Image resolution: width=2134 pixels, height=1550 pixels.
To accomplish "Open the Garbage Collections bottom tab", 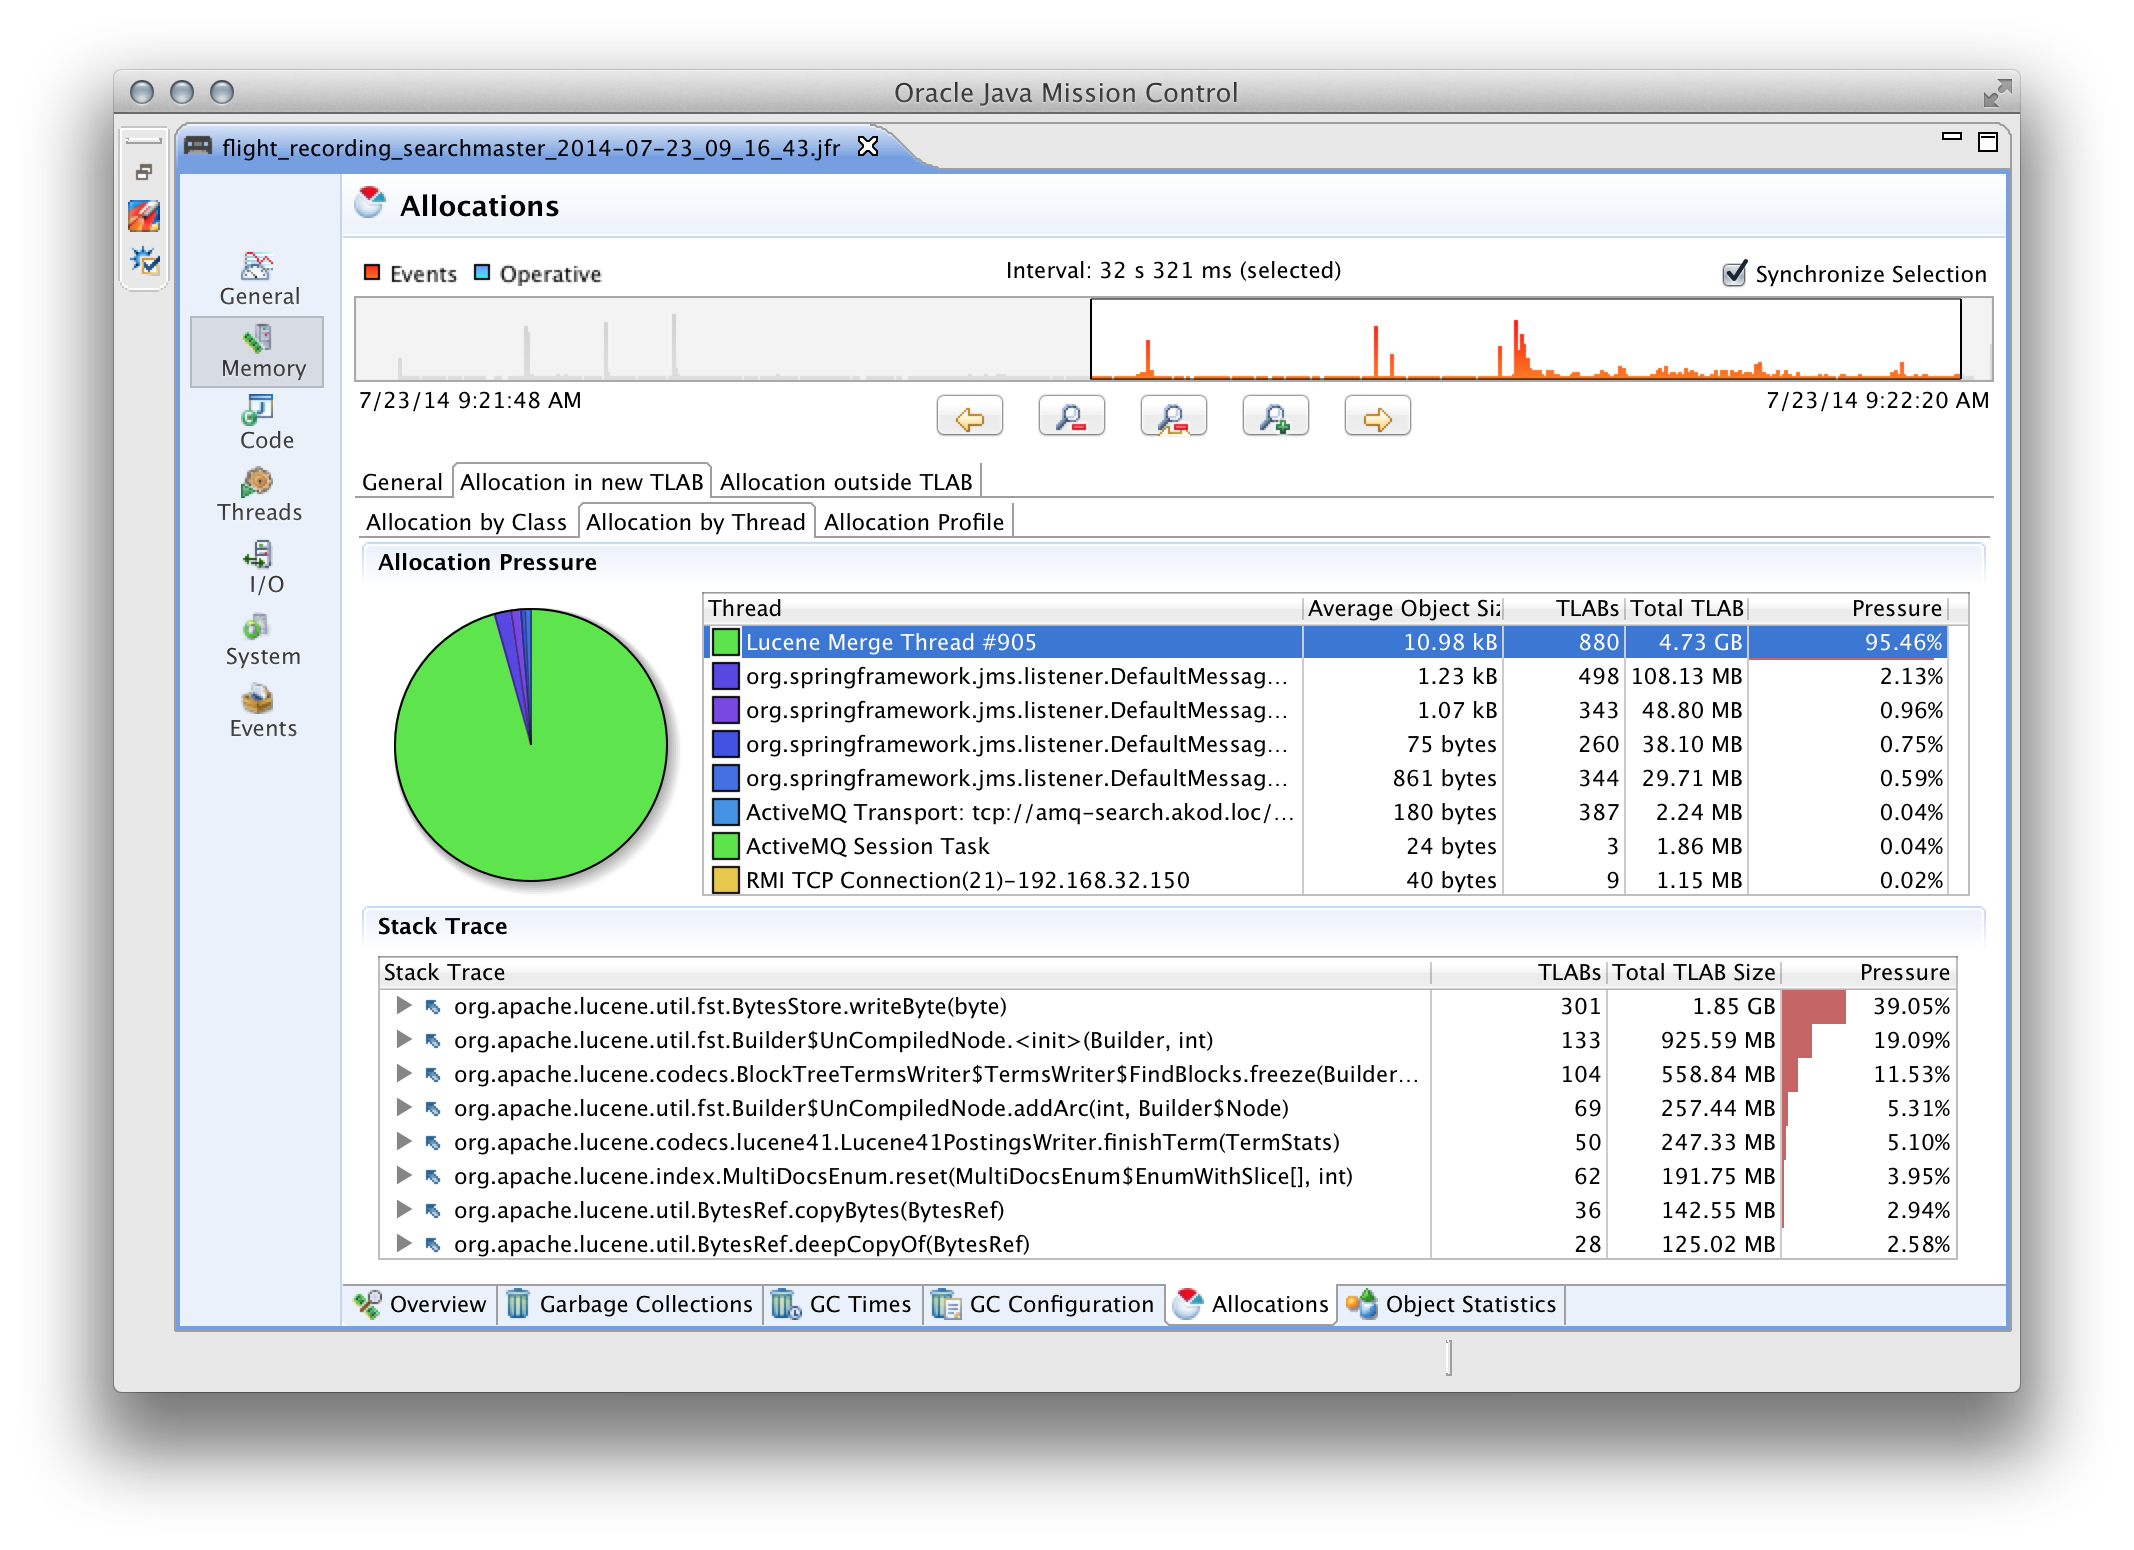I will click(x=630, y=1304).
